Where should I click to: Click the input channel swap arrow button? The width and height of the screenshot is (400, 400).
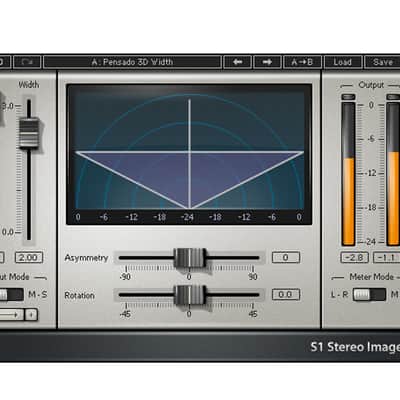click(11, 314)
